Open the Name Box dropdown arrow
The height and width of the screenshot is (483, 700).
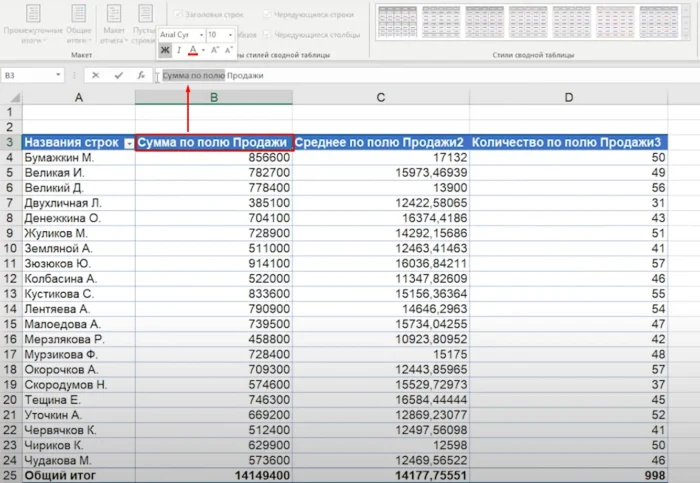[60, 75]
